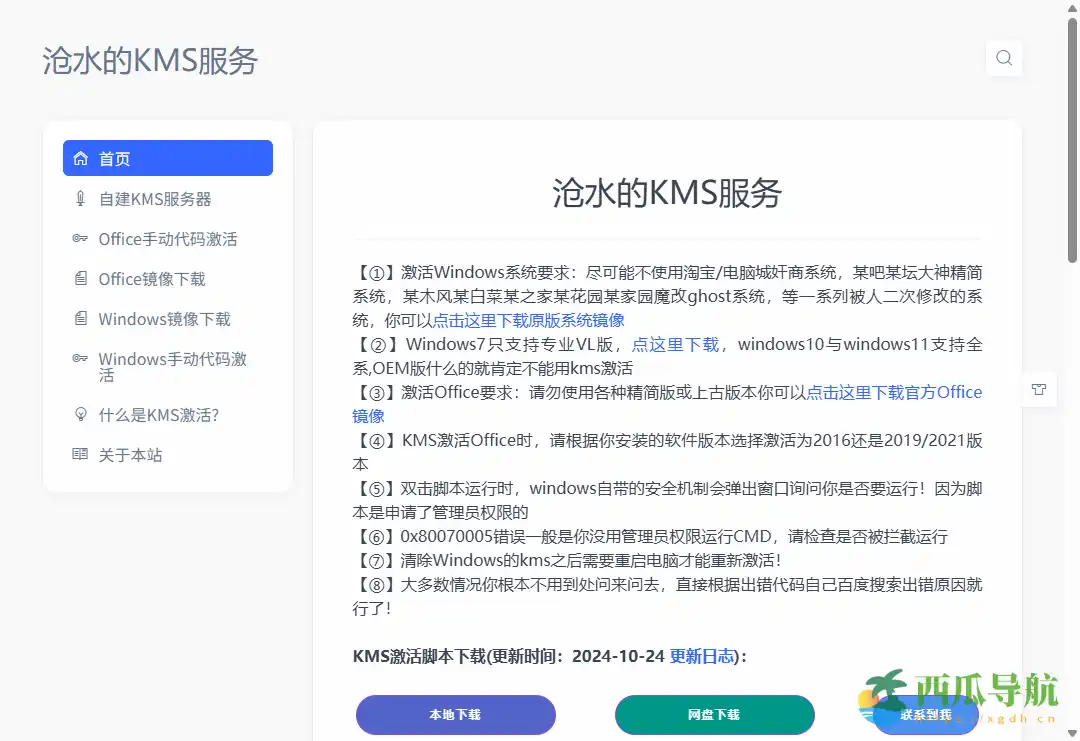This screenshot has width=1080, height=741.
Task: Click the home icon beside 首页
Action: click(x=81, y=157)
